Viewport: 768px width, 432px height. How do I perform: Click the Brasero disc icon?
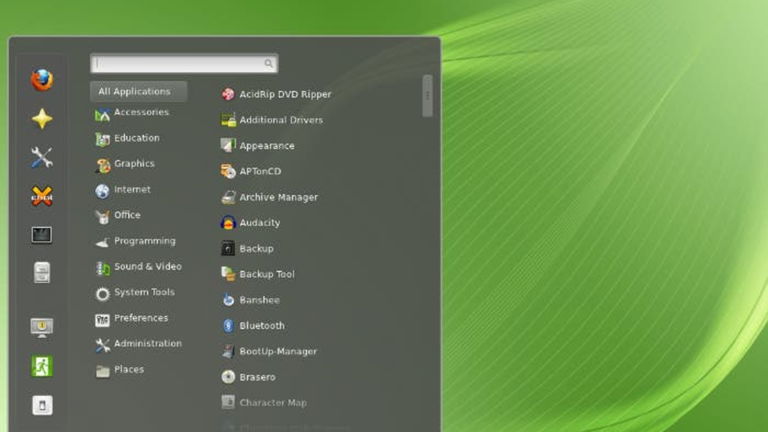click(228, 377)
